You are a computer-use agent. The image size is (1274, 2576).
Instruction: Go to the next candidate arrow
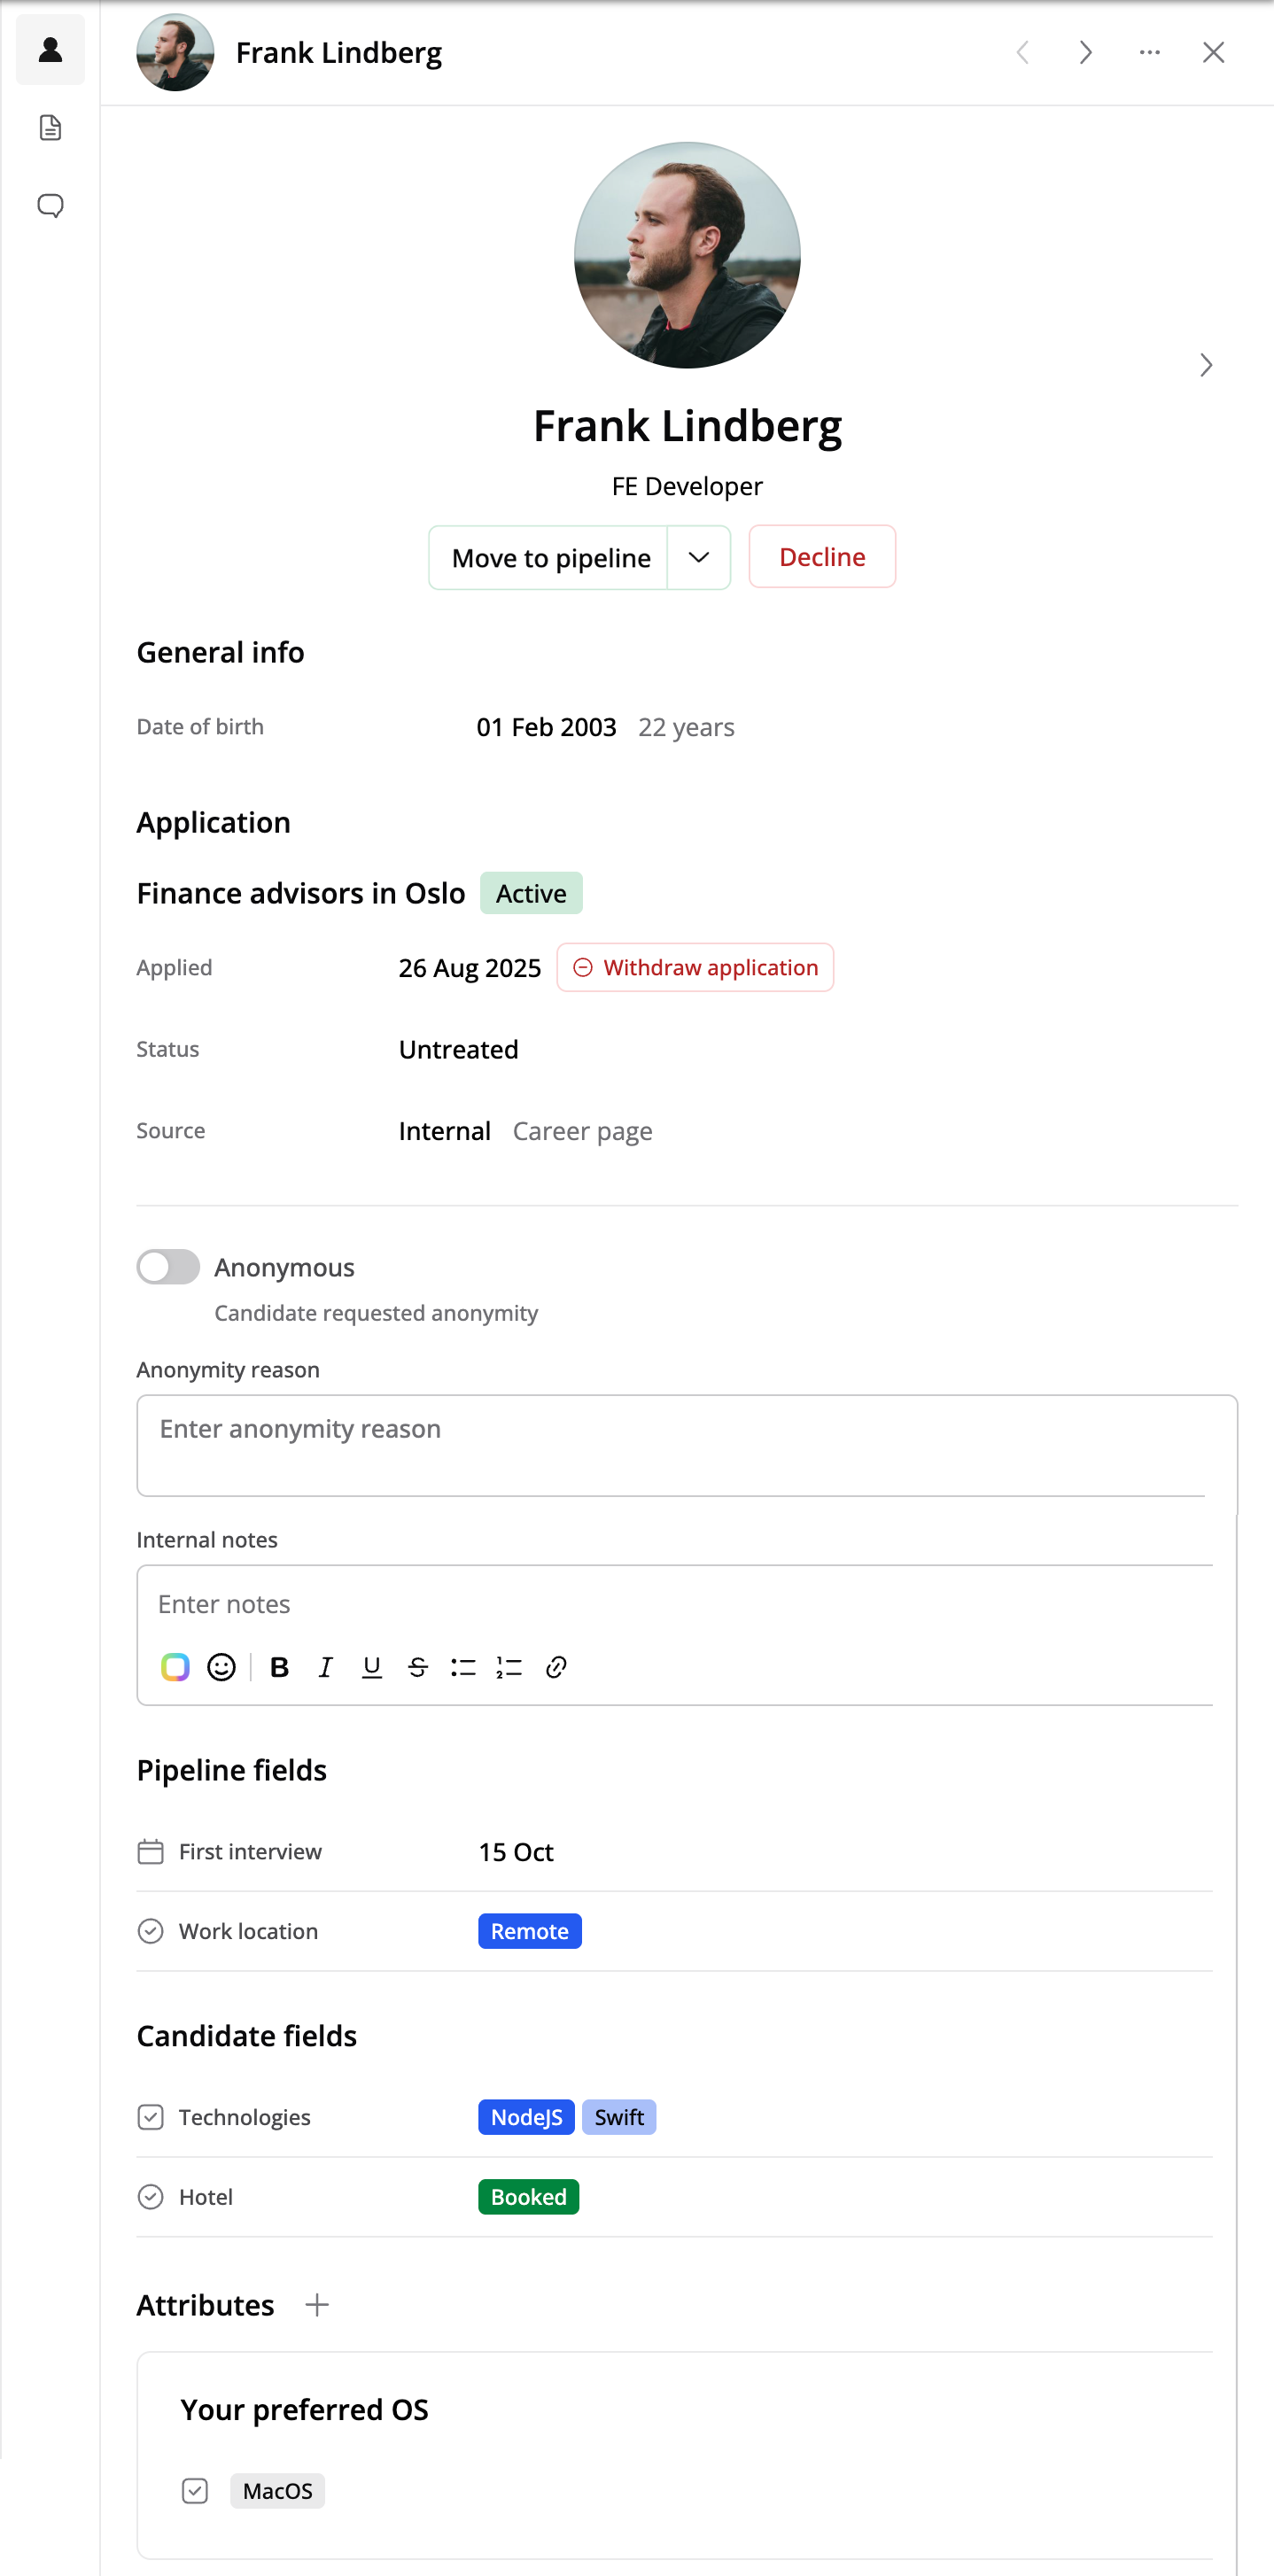1085,52
